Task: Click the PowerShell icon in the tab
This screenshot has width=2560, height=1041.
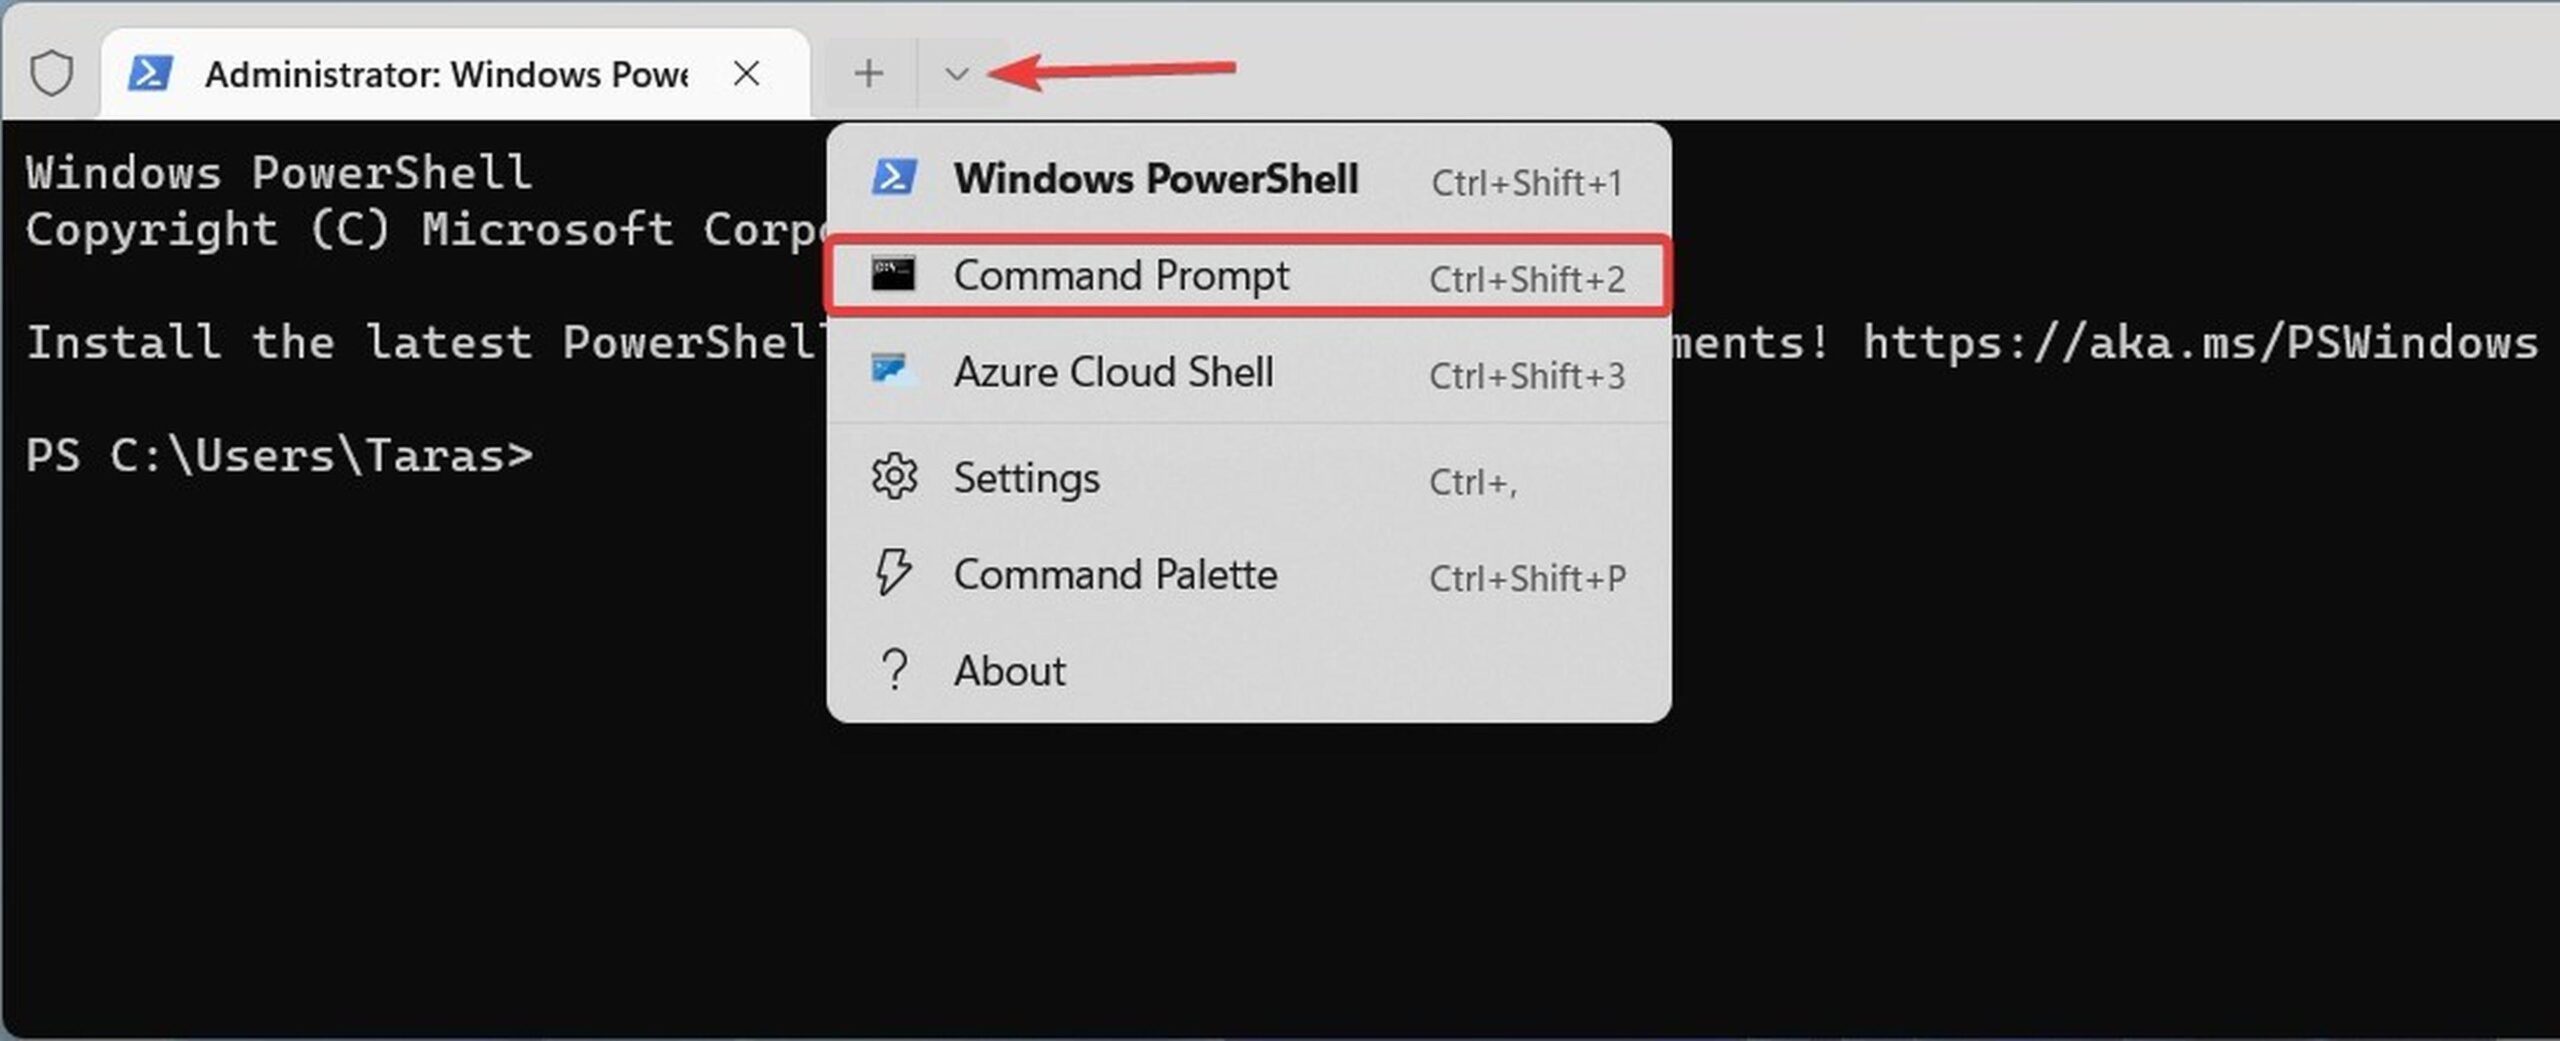Action: (x=150, y=73)
